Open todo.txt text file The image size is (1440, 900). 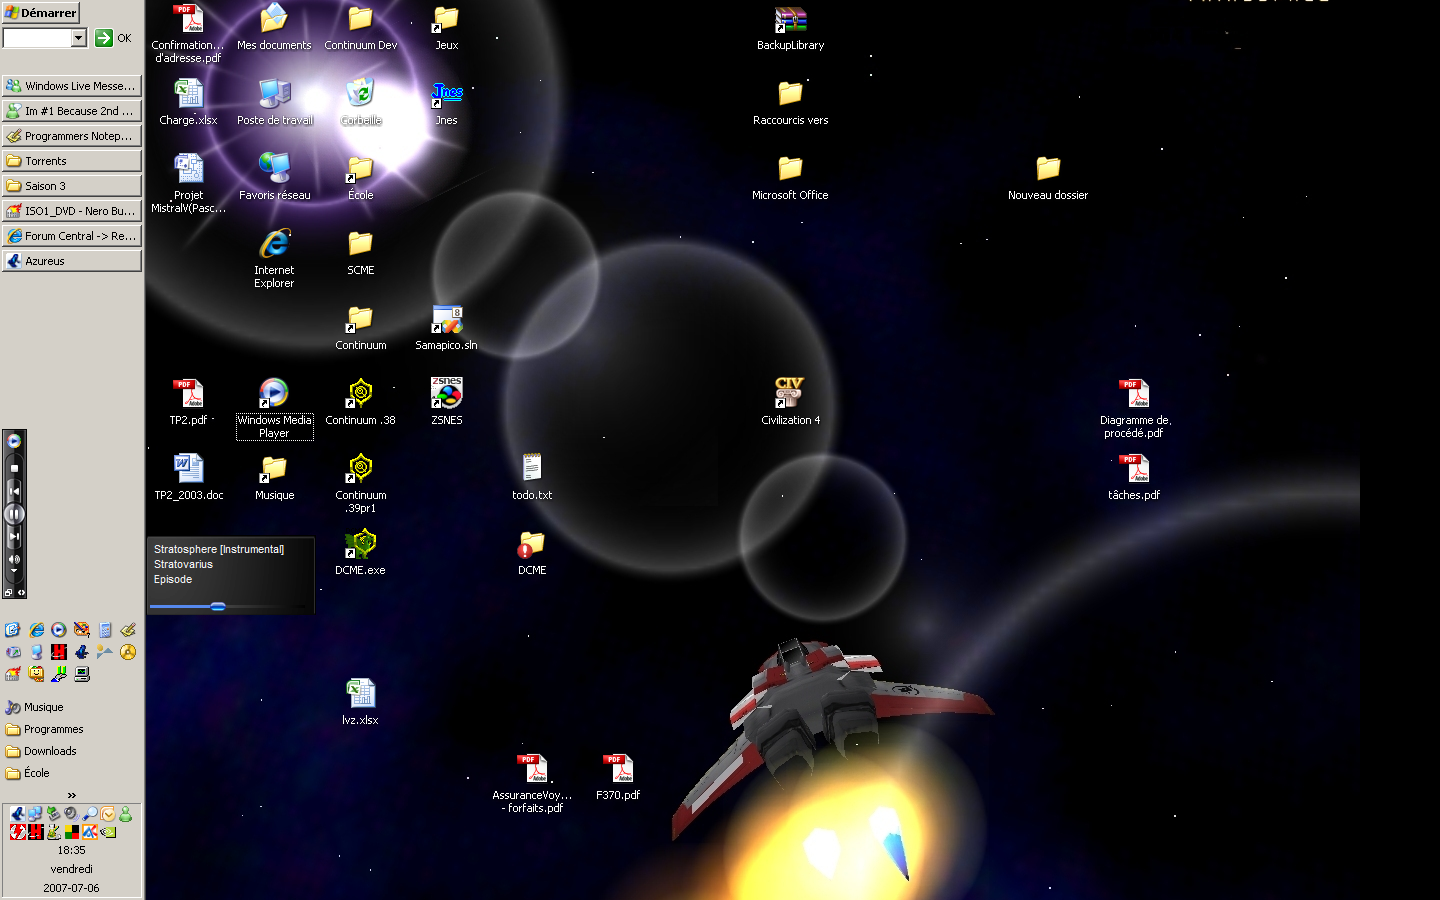[532, 477]
